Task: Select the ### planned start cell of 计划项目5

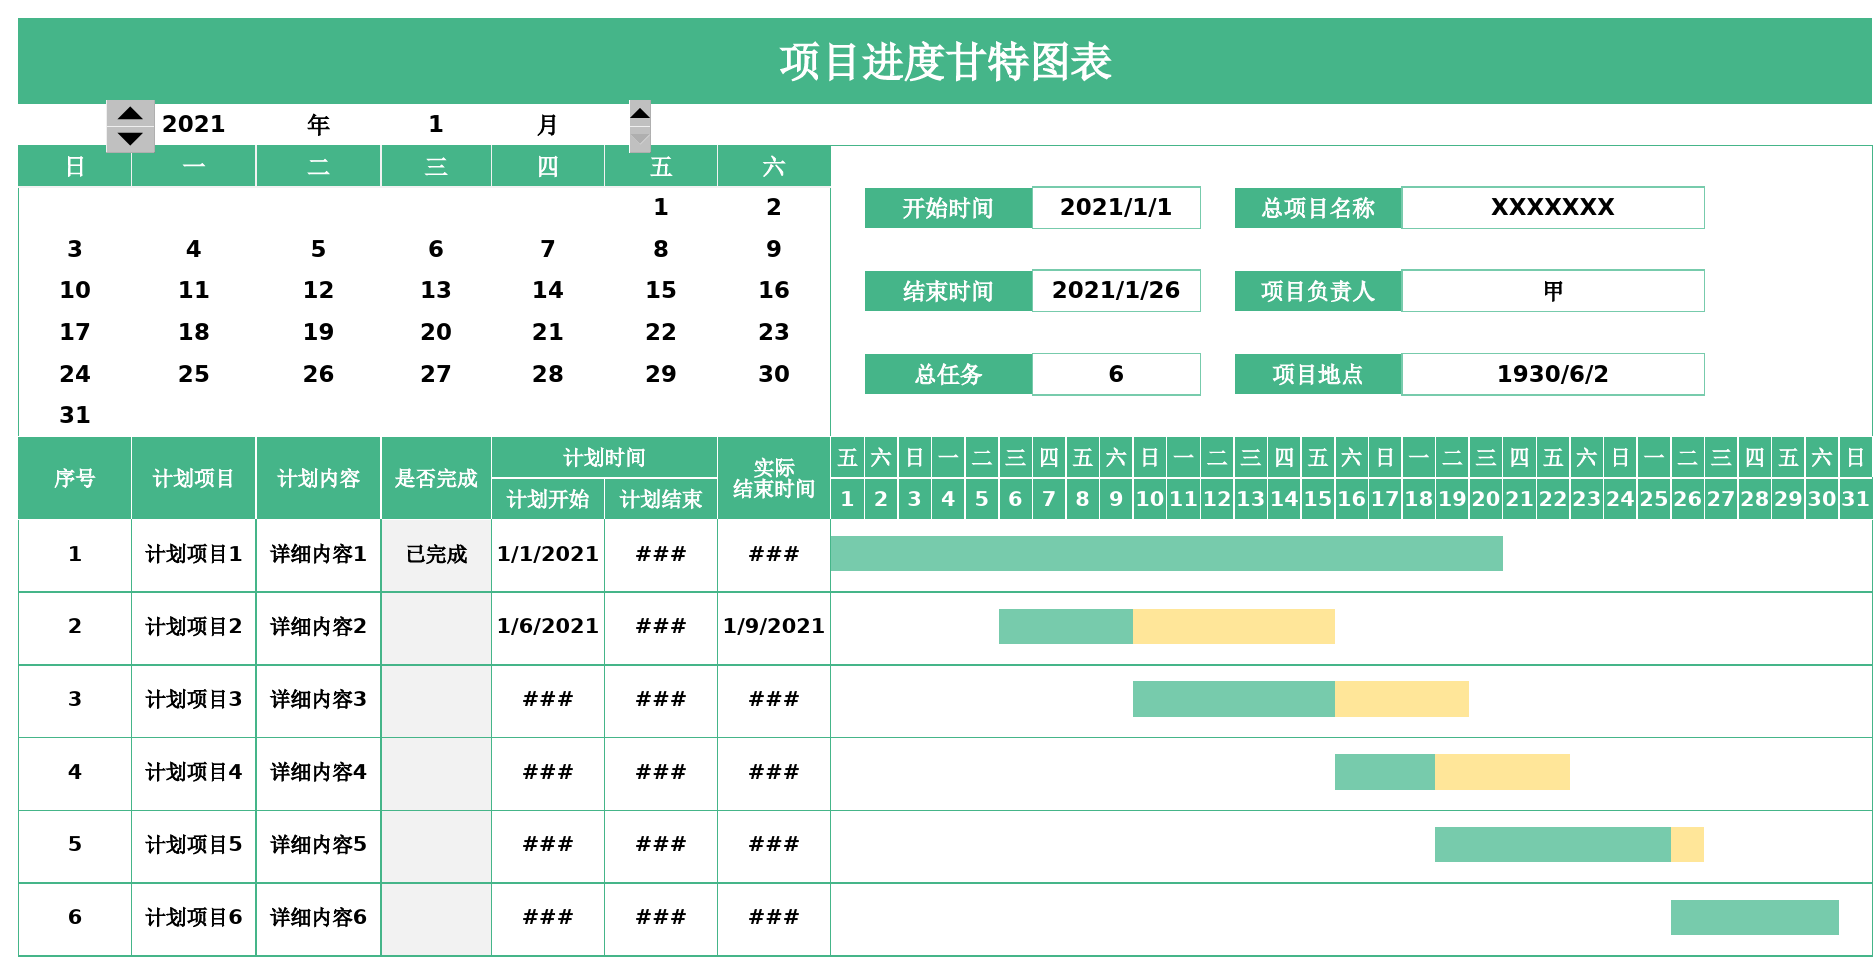Action: pyautogui.click(x=548, y=845)
